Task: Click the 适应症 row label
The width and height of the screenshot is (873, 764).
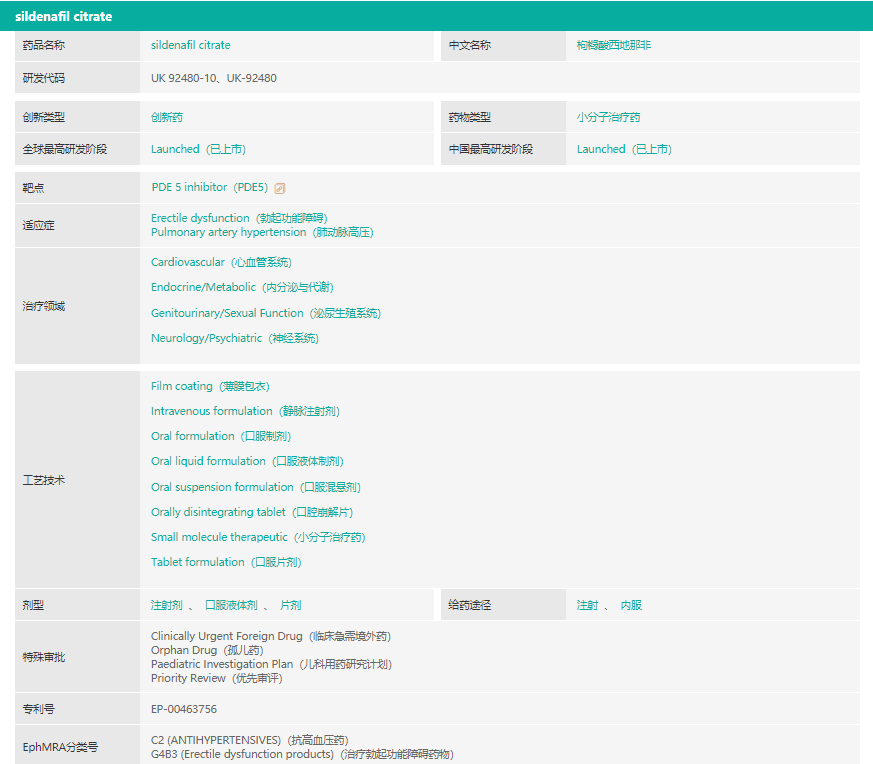Action: [x=38, y=225]
